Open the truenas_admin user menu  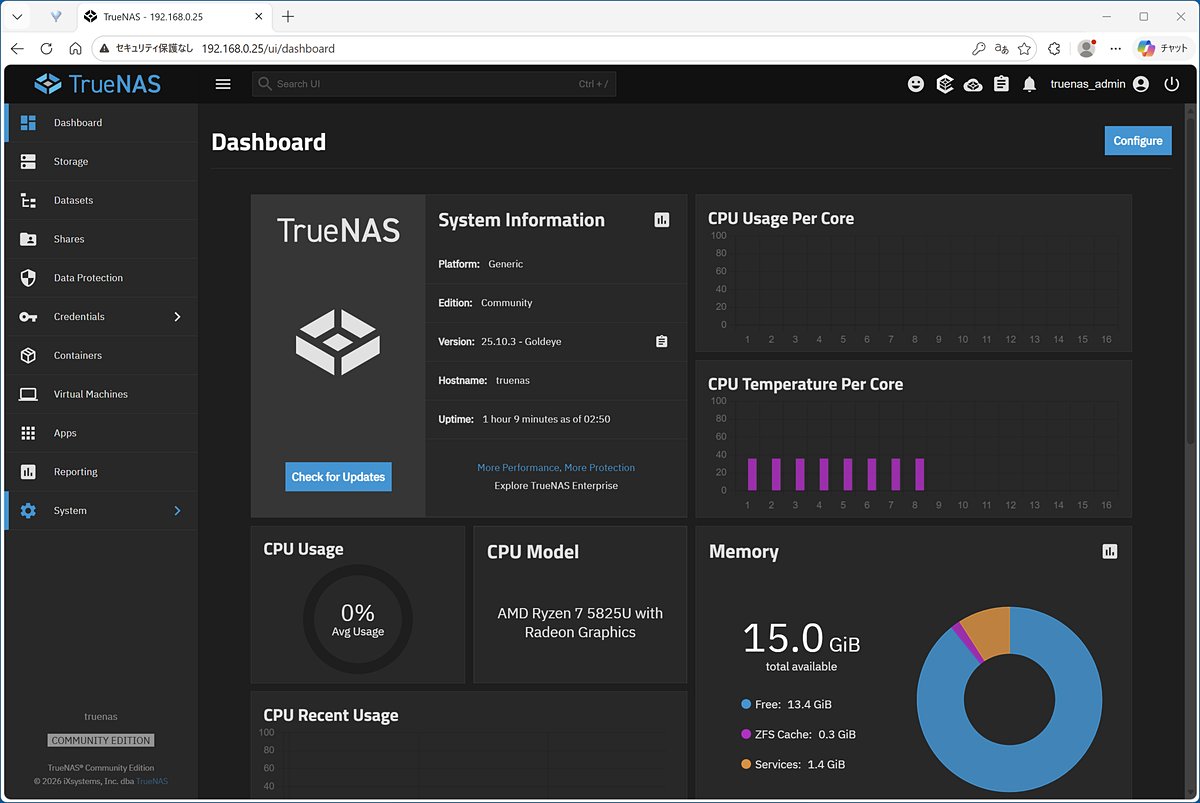coord(1099,84)
